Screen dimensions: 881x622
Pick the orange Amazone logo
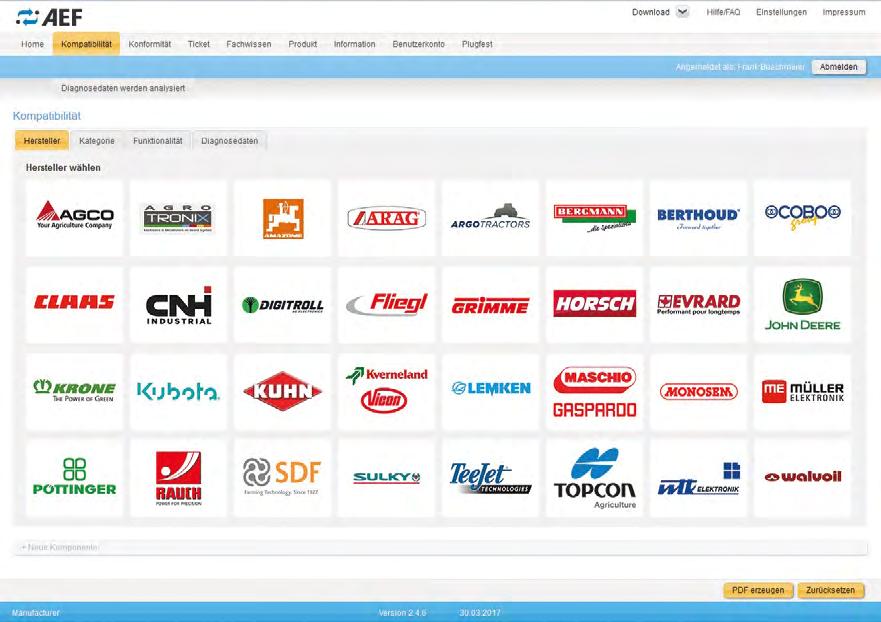[283, 218]
